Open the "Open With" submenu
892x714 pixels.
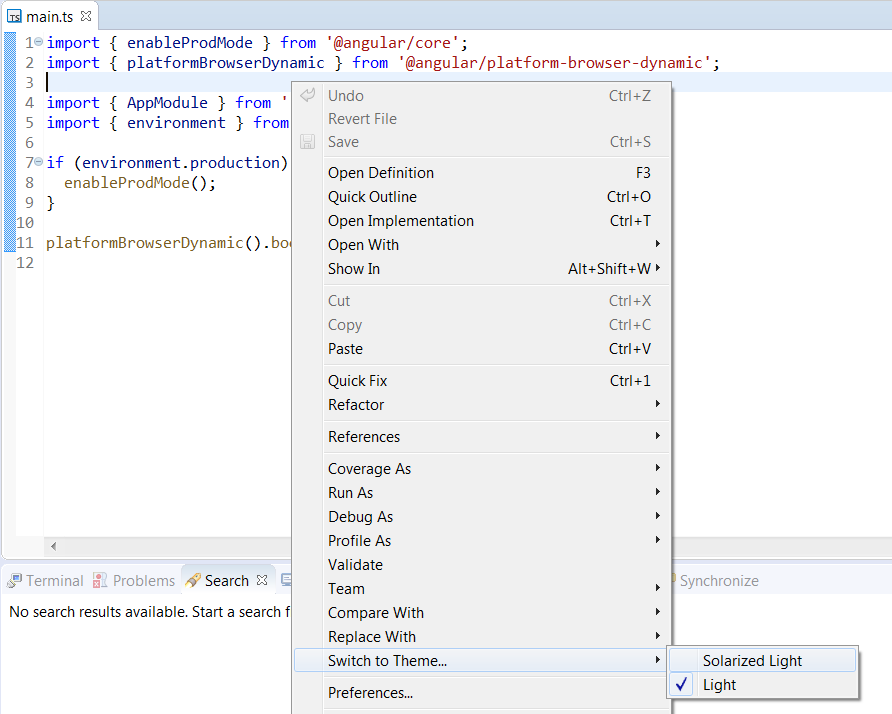[363, 244]
